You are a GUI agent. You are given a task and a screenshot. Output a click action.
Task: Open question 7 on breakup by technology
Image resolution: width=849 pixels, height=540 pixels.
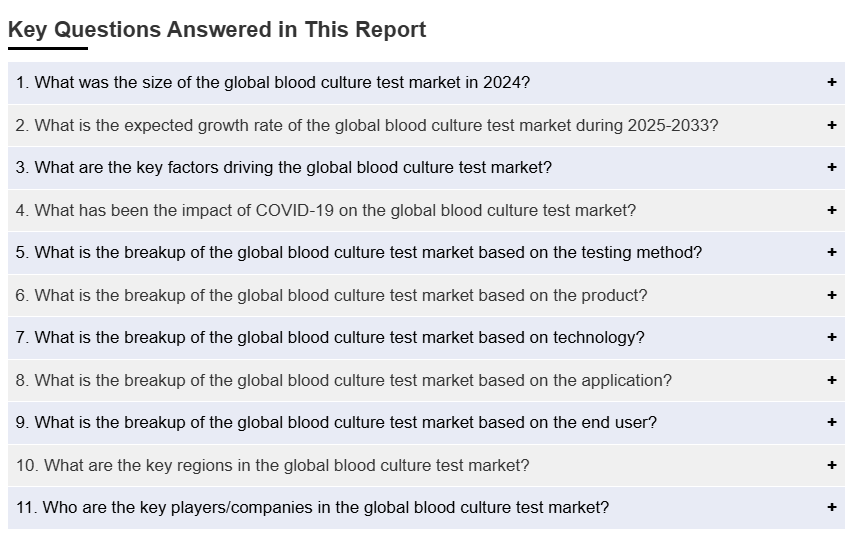point(330,338)
